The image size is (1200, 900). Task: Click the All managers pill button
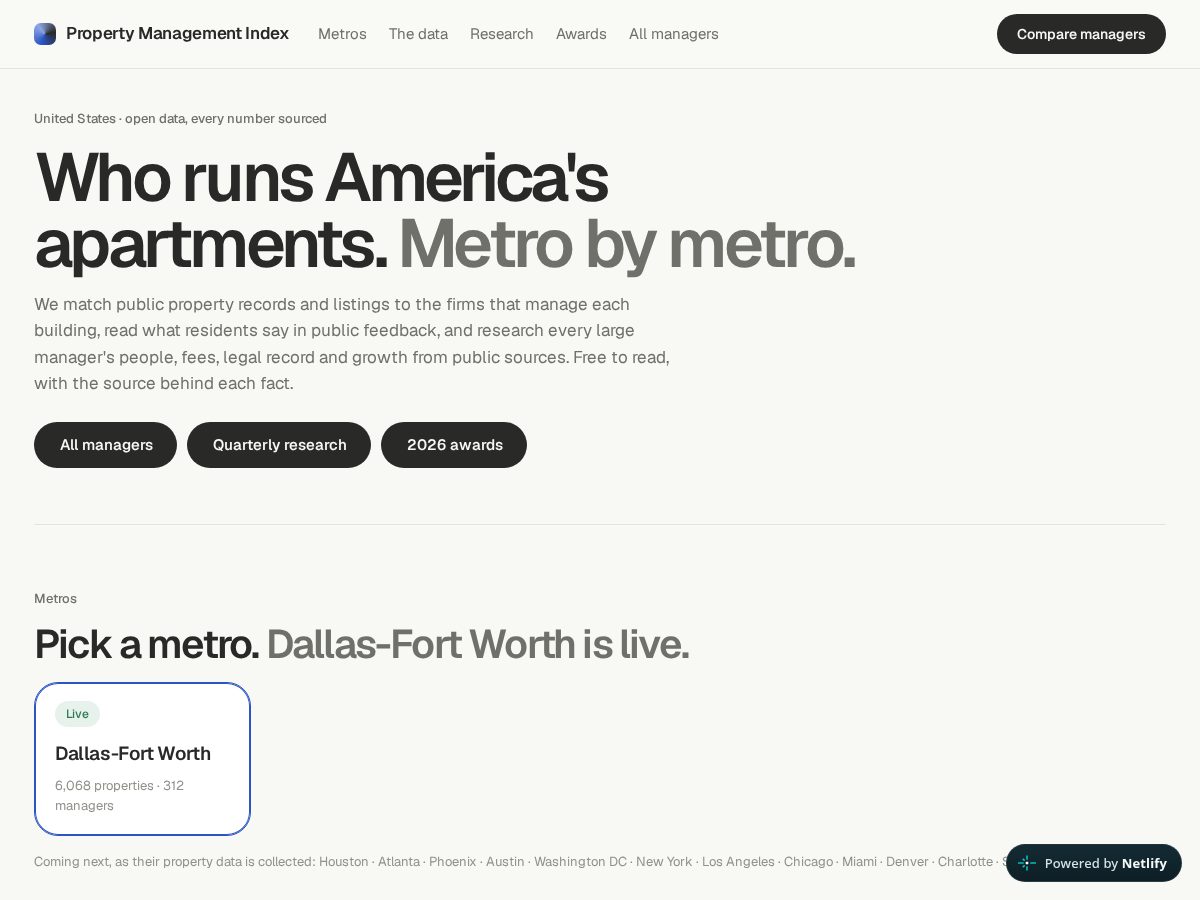[106, 445]
